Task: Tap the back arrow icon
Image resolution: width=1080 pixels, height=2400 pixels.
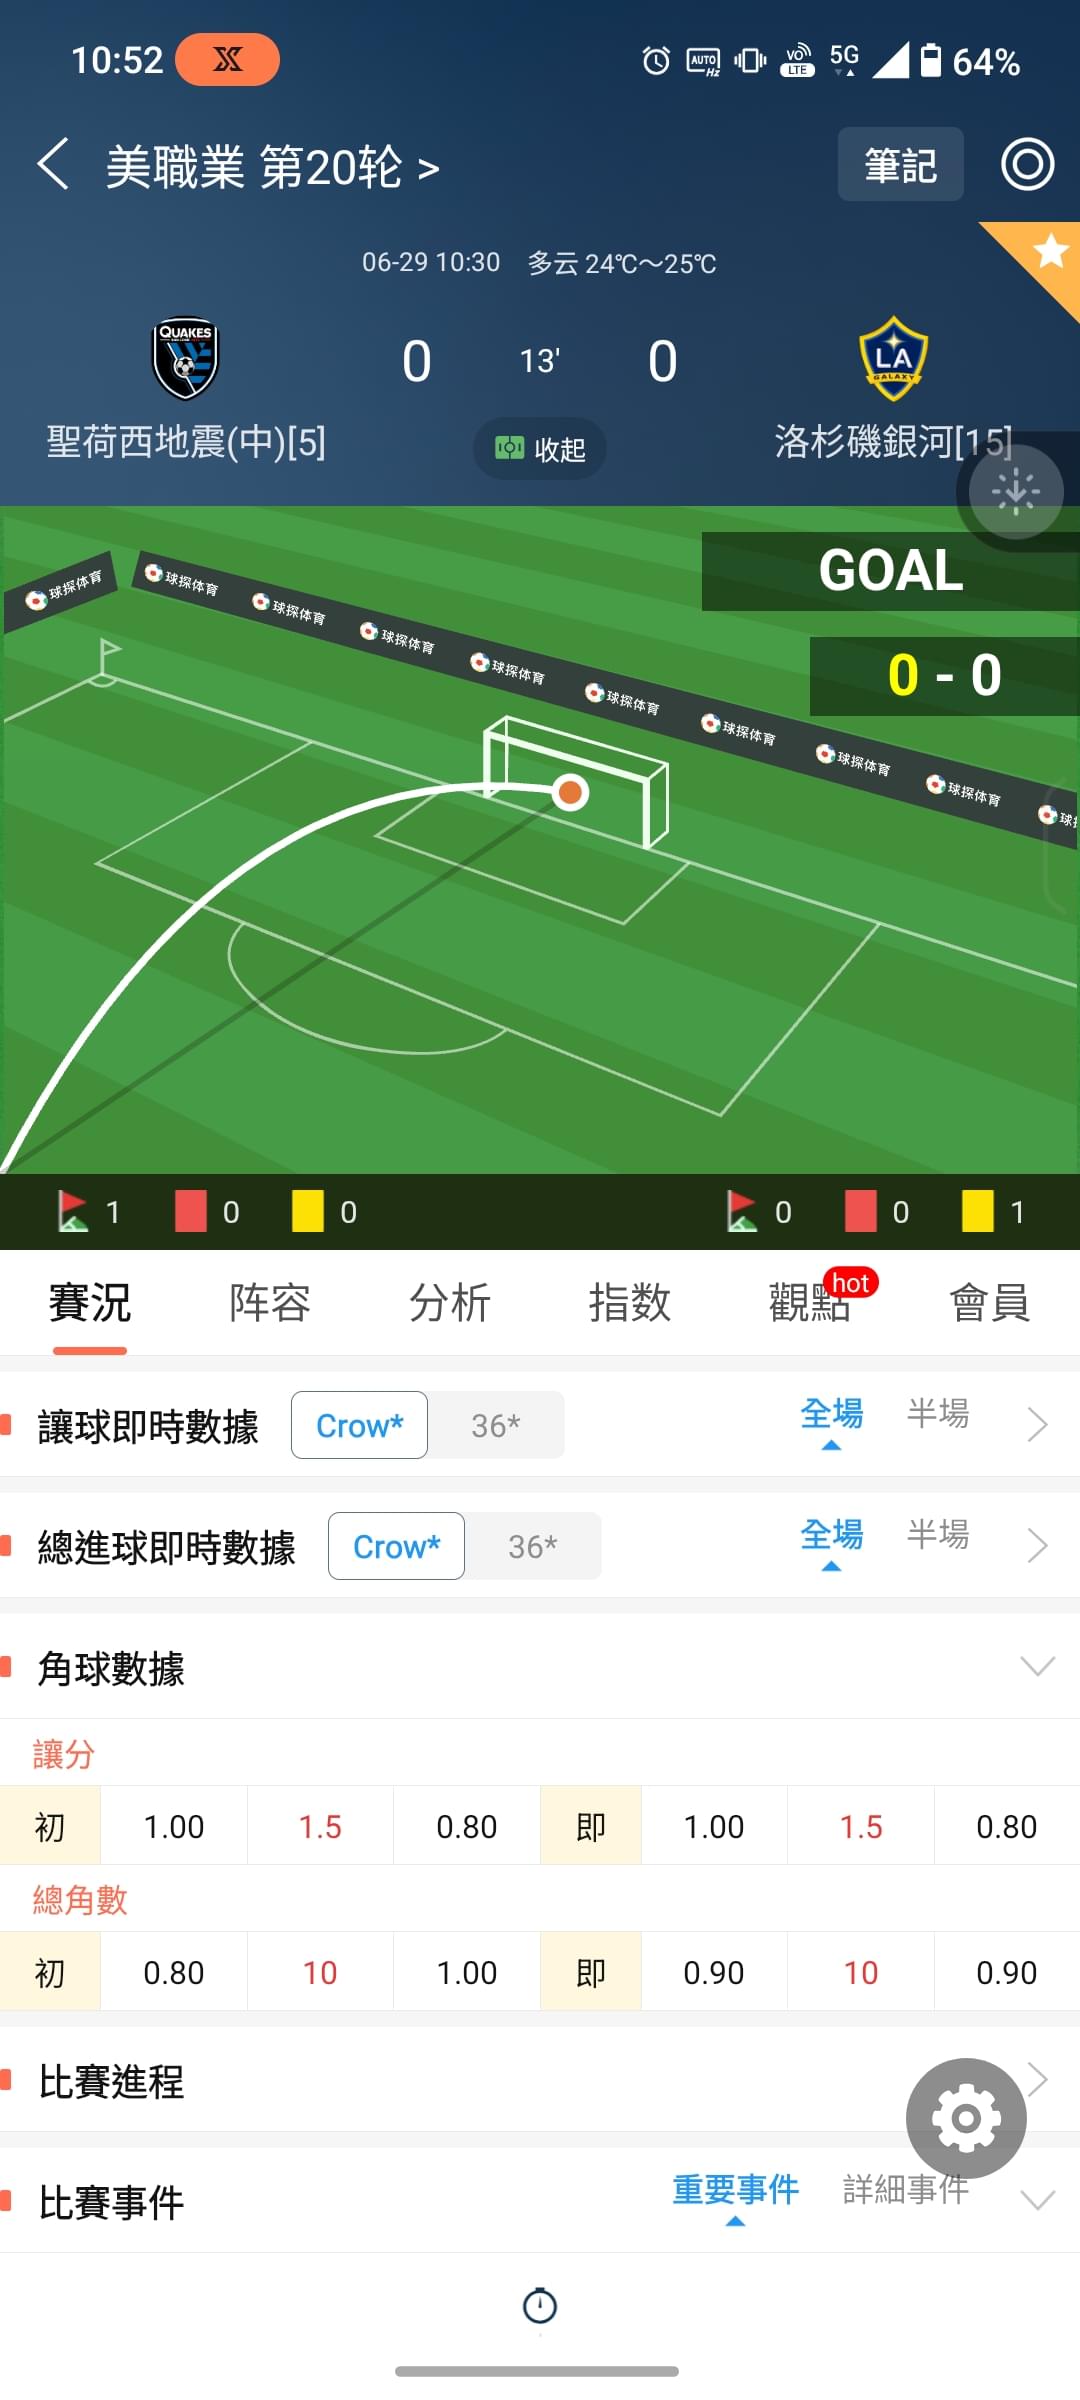Action: click(x=53, y=165)
